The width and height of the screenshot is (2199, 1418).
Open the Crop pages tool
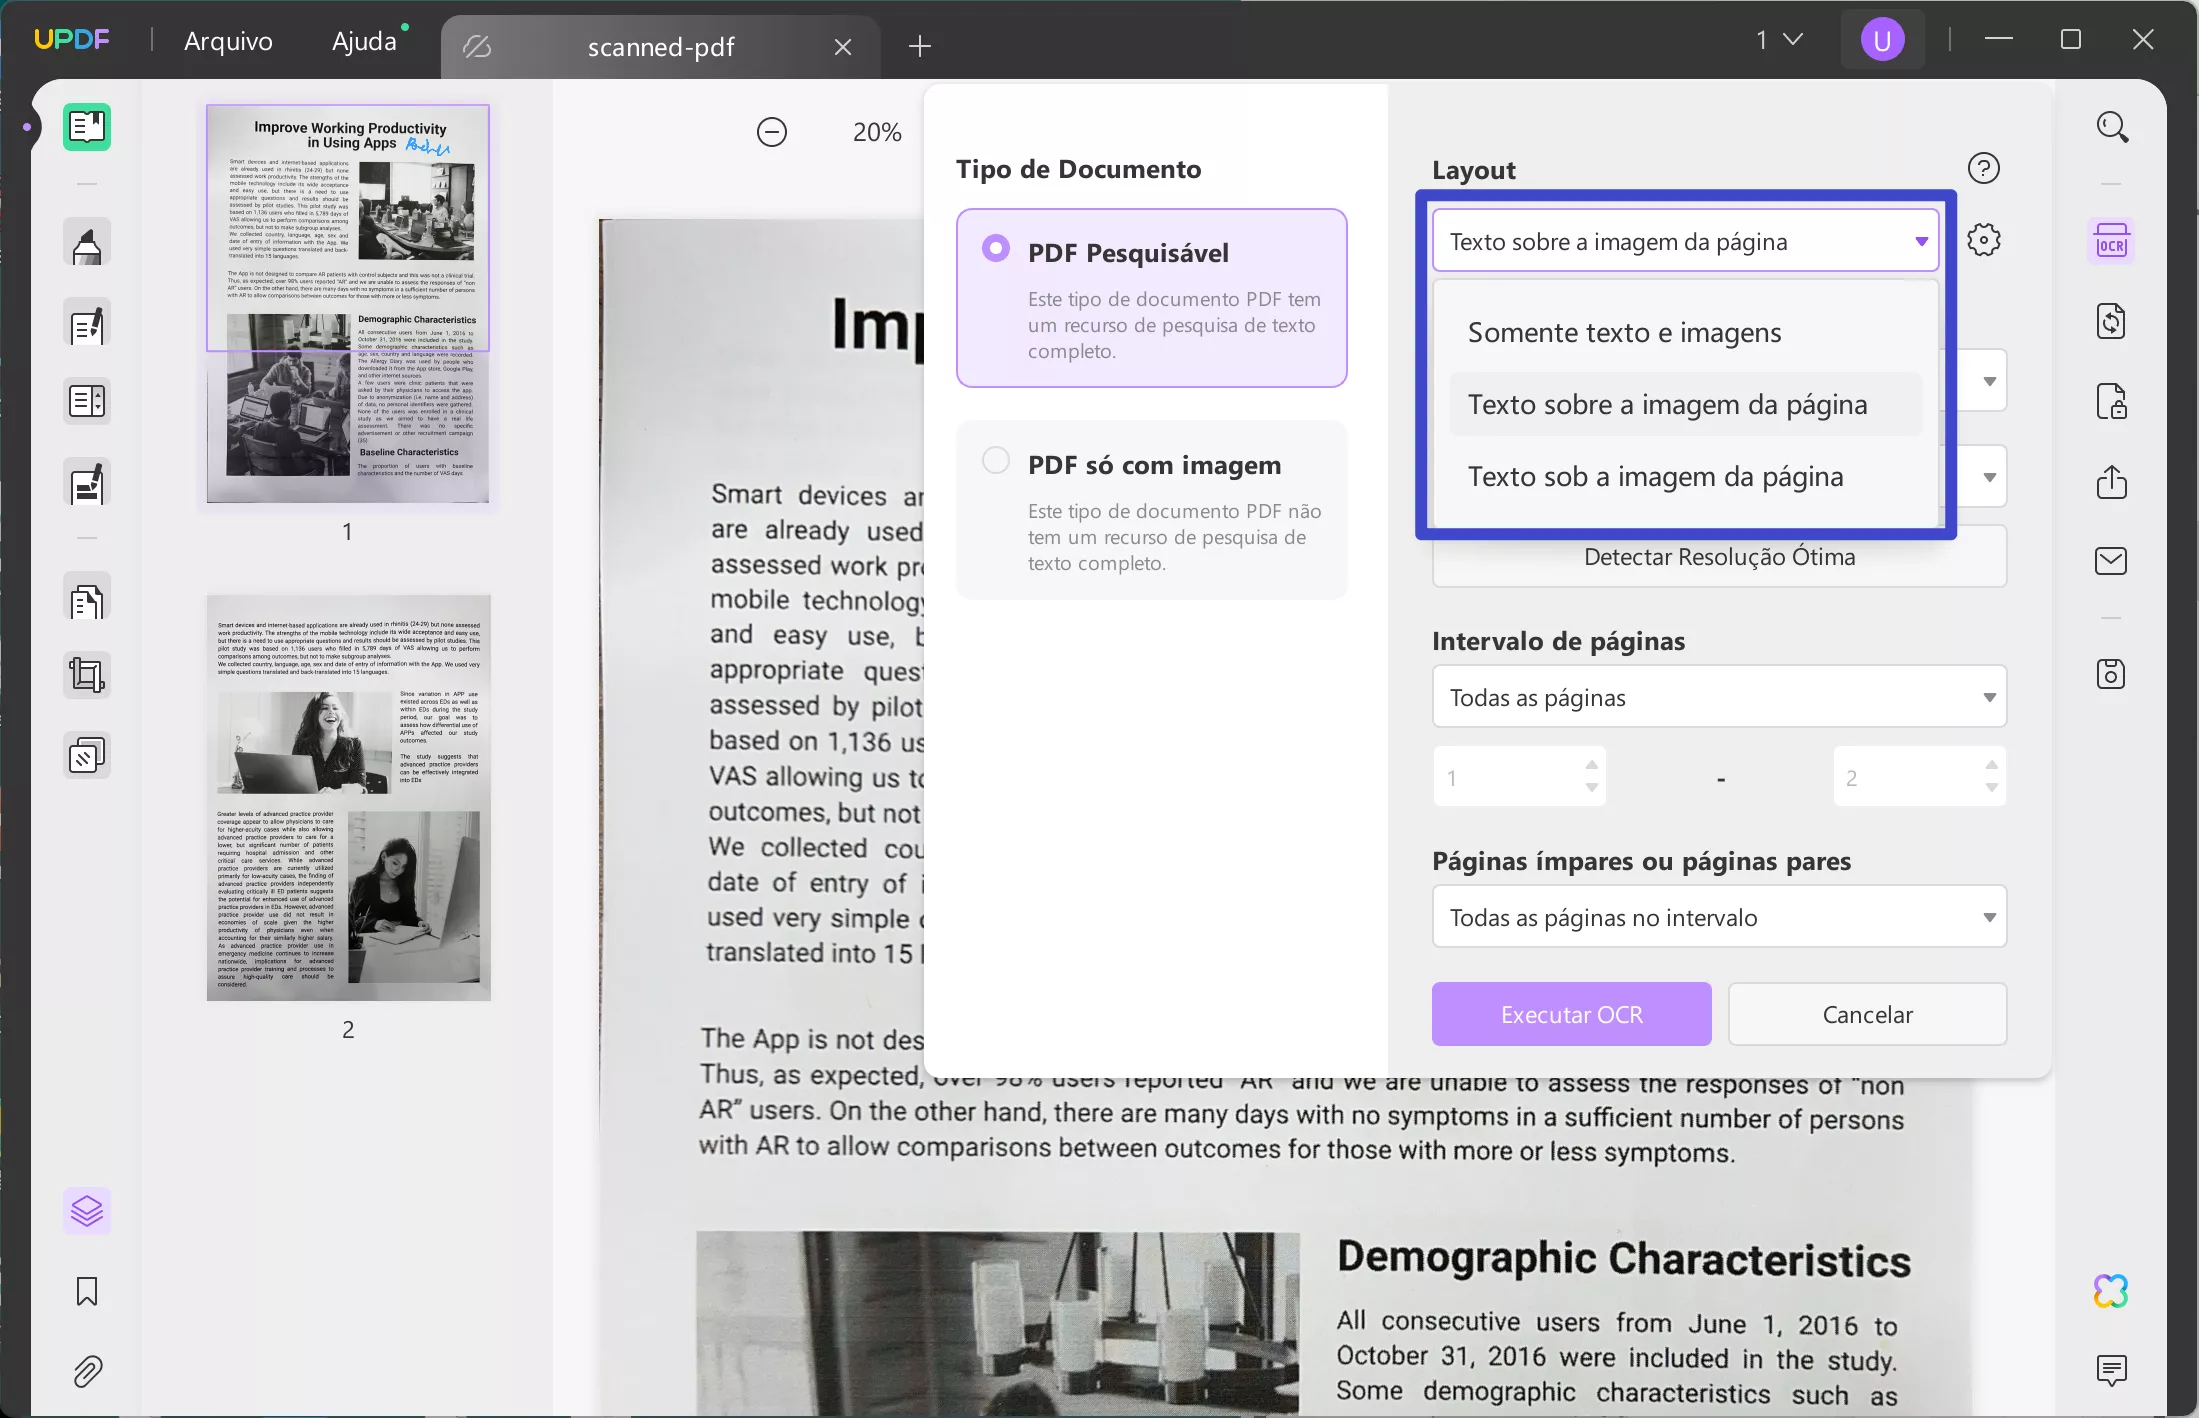tap(87, 674)
